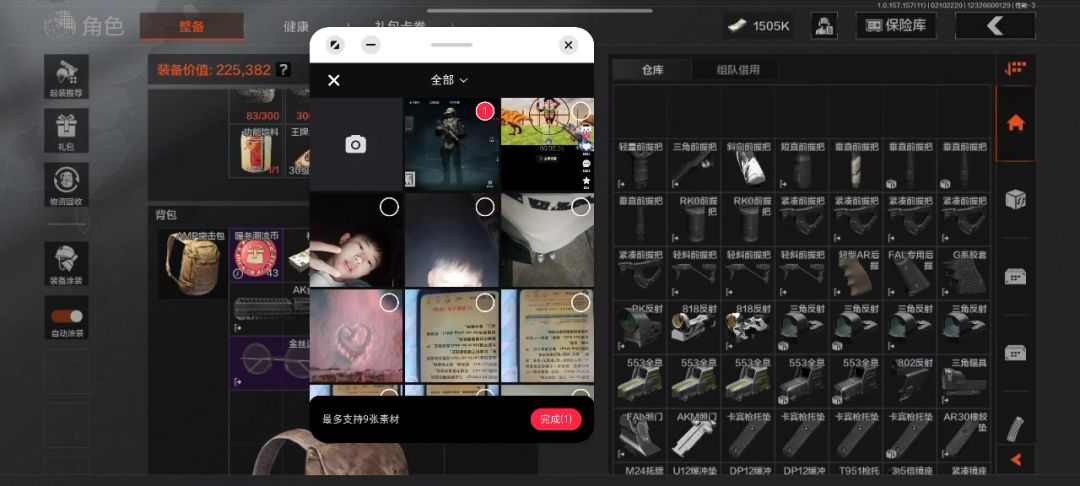The width and height of the screenshot is (1080, 486).
Task: Toggle the 自动涂装 switch
Action: [x=67, y=317]
